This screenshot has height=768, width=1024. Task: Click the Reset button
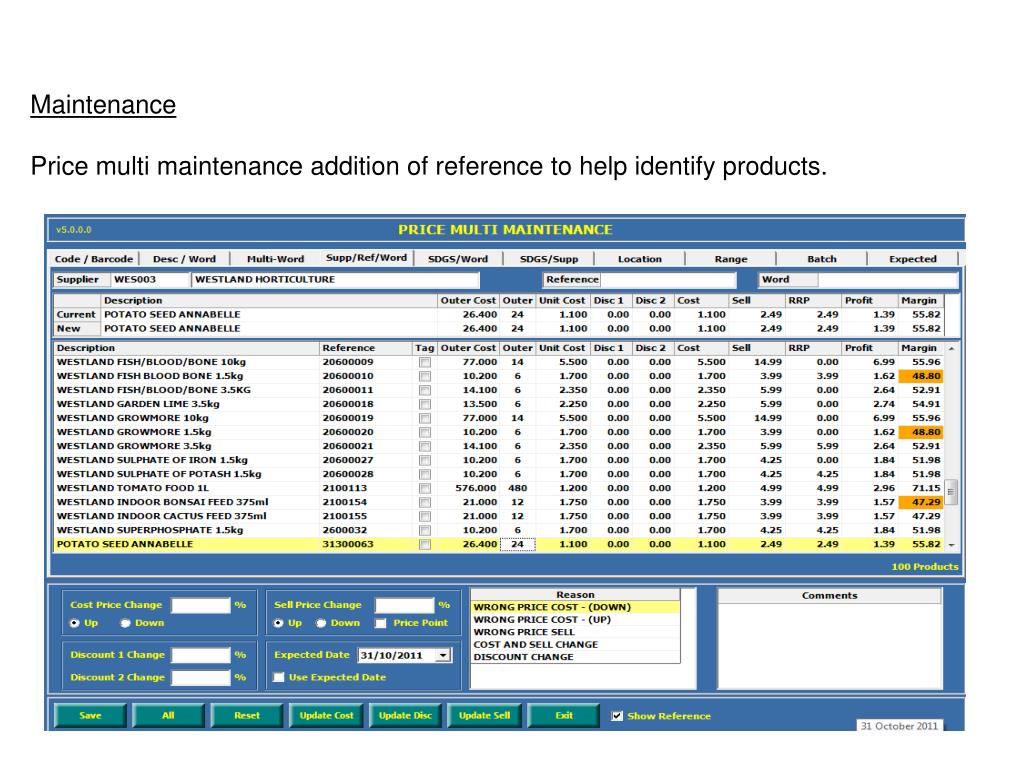coord(247,715)
